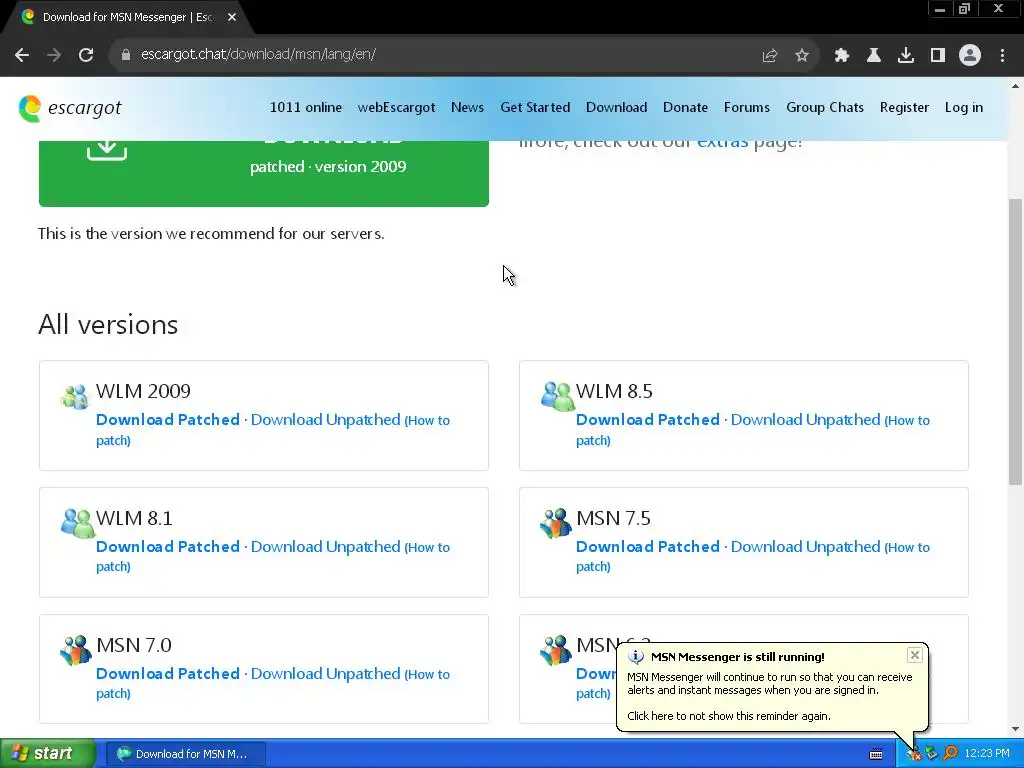Click the WLM 8.5 messenger icon

[556, 396]
